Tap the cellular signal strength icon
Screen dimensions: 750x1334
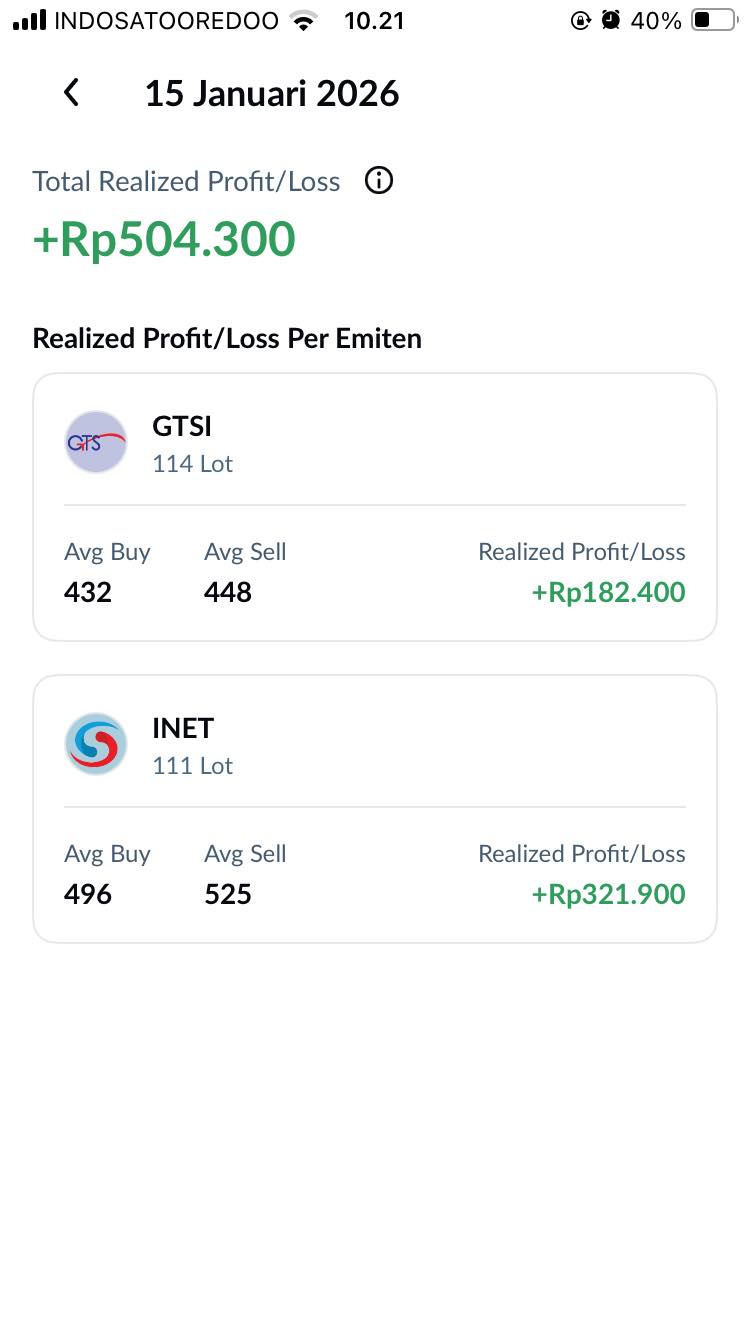(x=30, y=20)
